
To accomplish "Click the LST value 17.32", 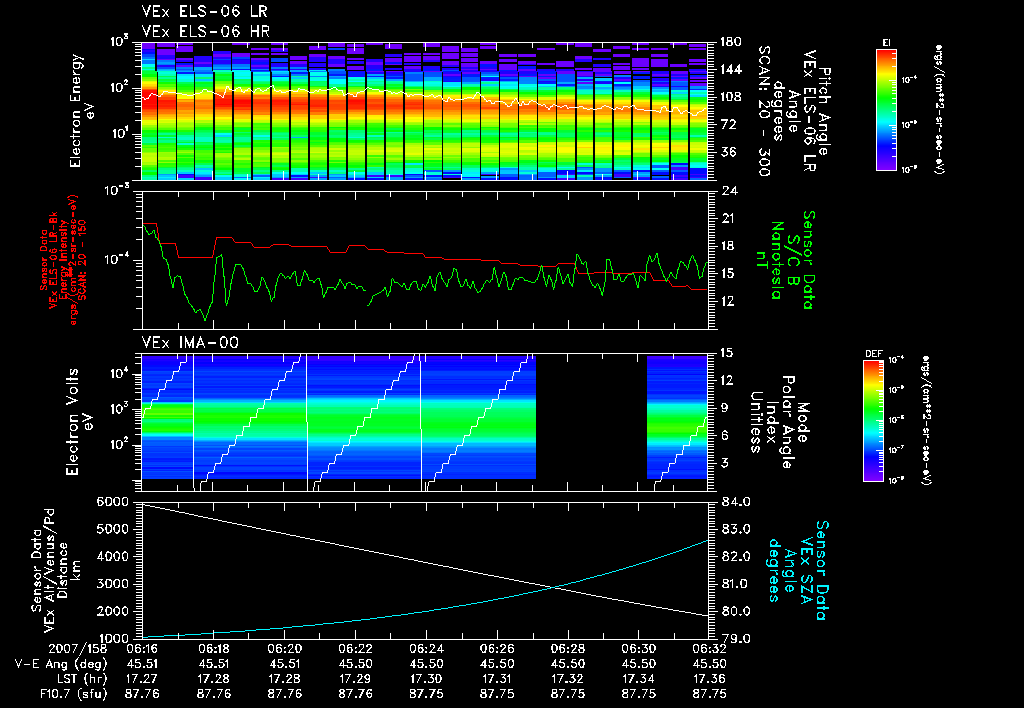I will (x=568, y=679).
